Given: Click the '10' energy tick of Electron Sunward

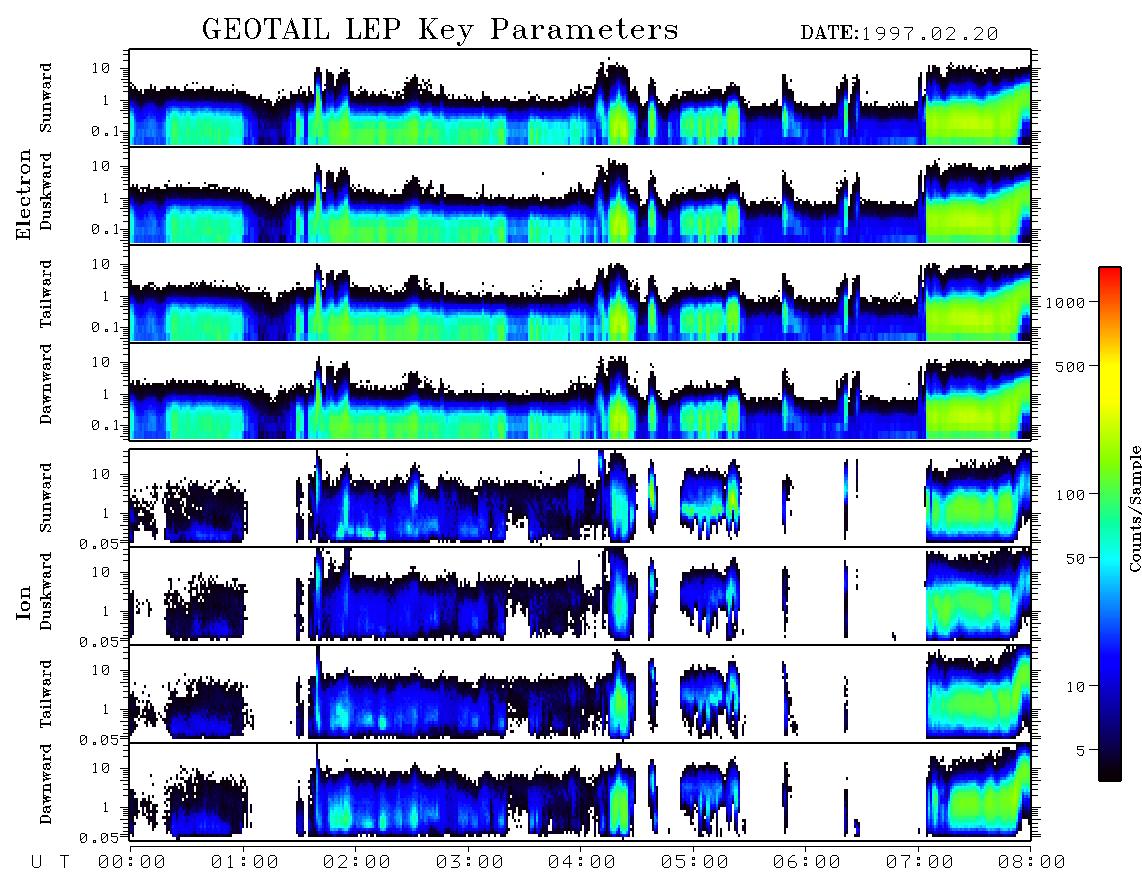Looking at the screenshot, I should (101, 68).
